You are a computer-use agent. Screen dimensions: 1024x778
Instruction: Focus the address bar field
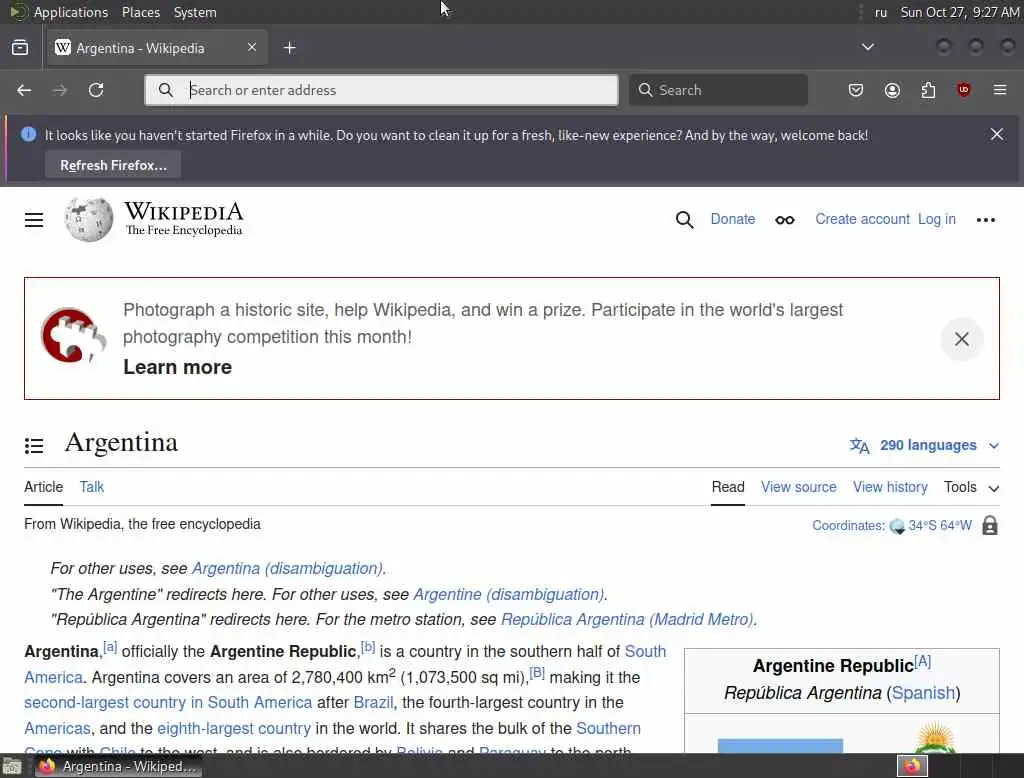click(x=381, y=90)
